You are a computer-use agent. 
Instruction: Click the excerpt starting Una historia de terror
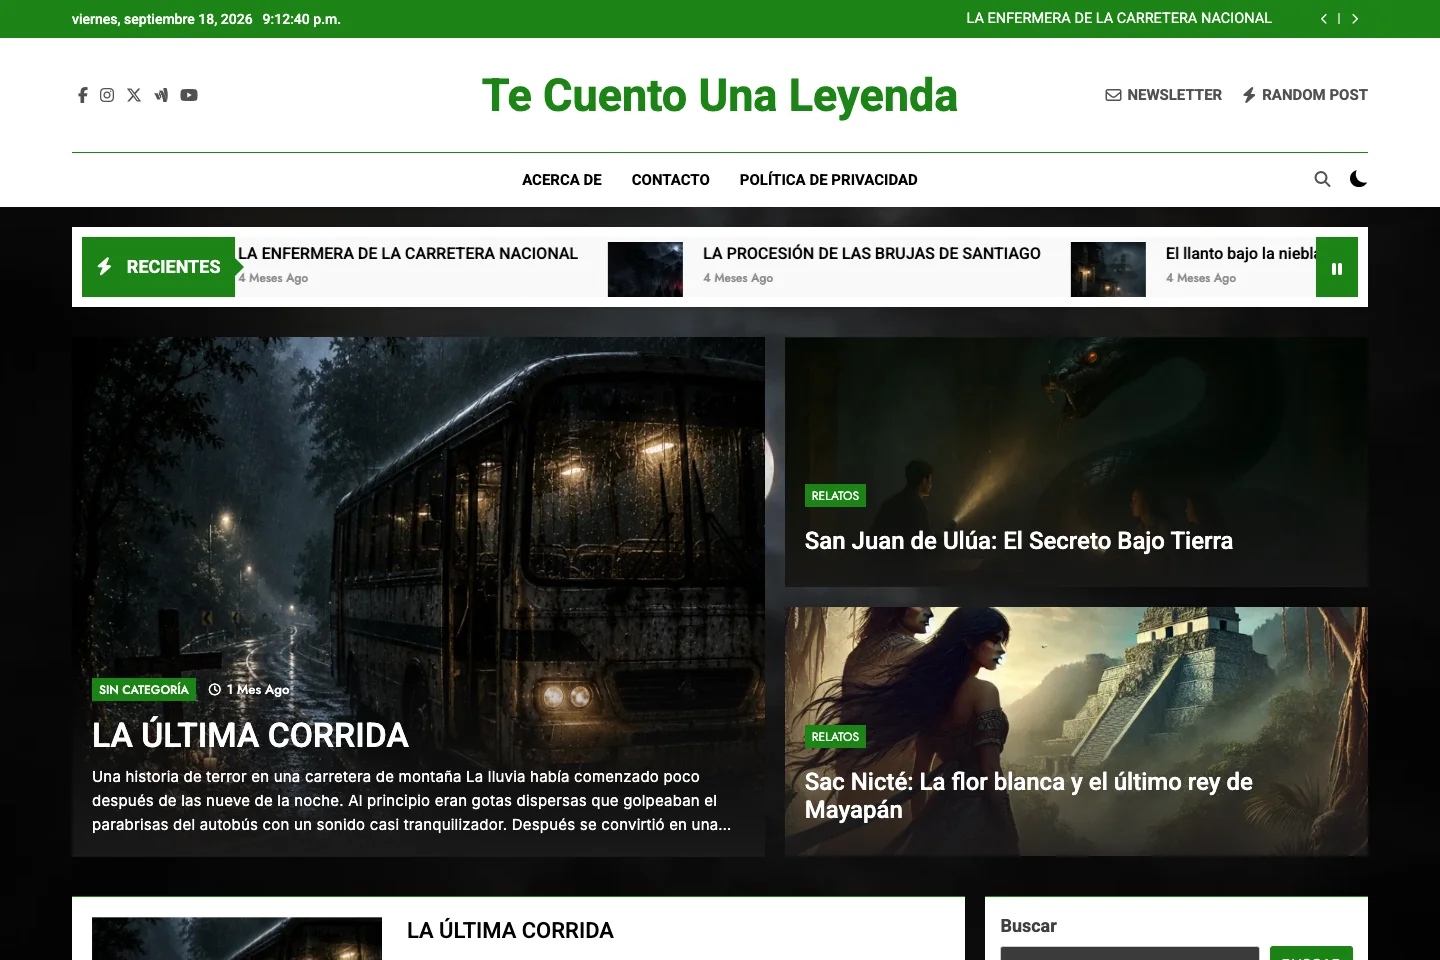click(411, 801)
